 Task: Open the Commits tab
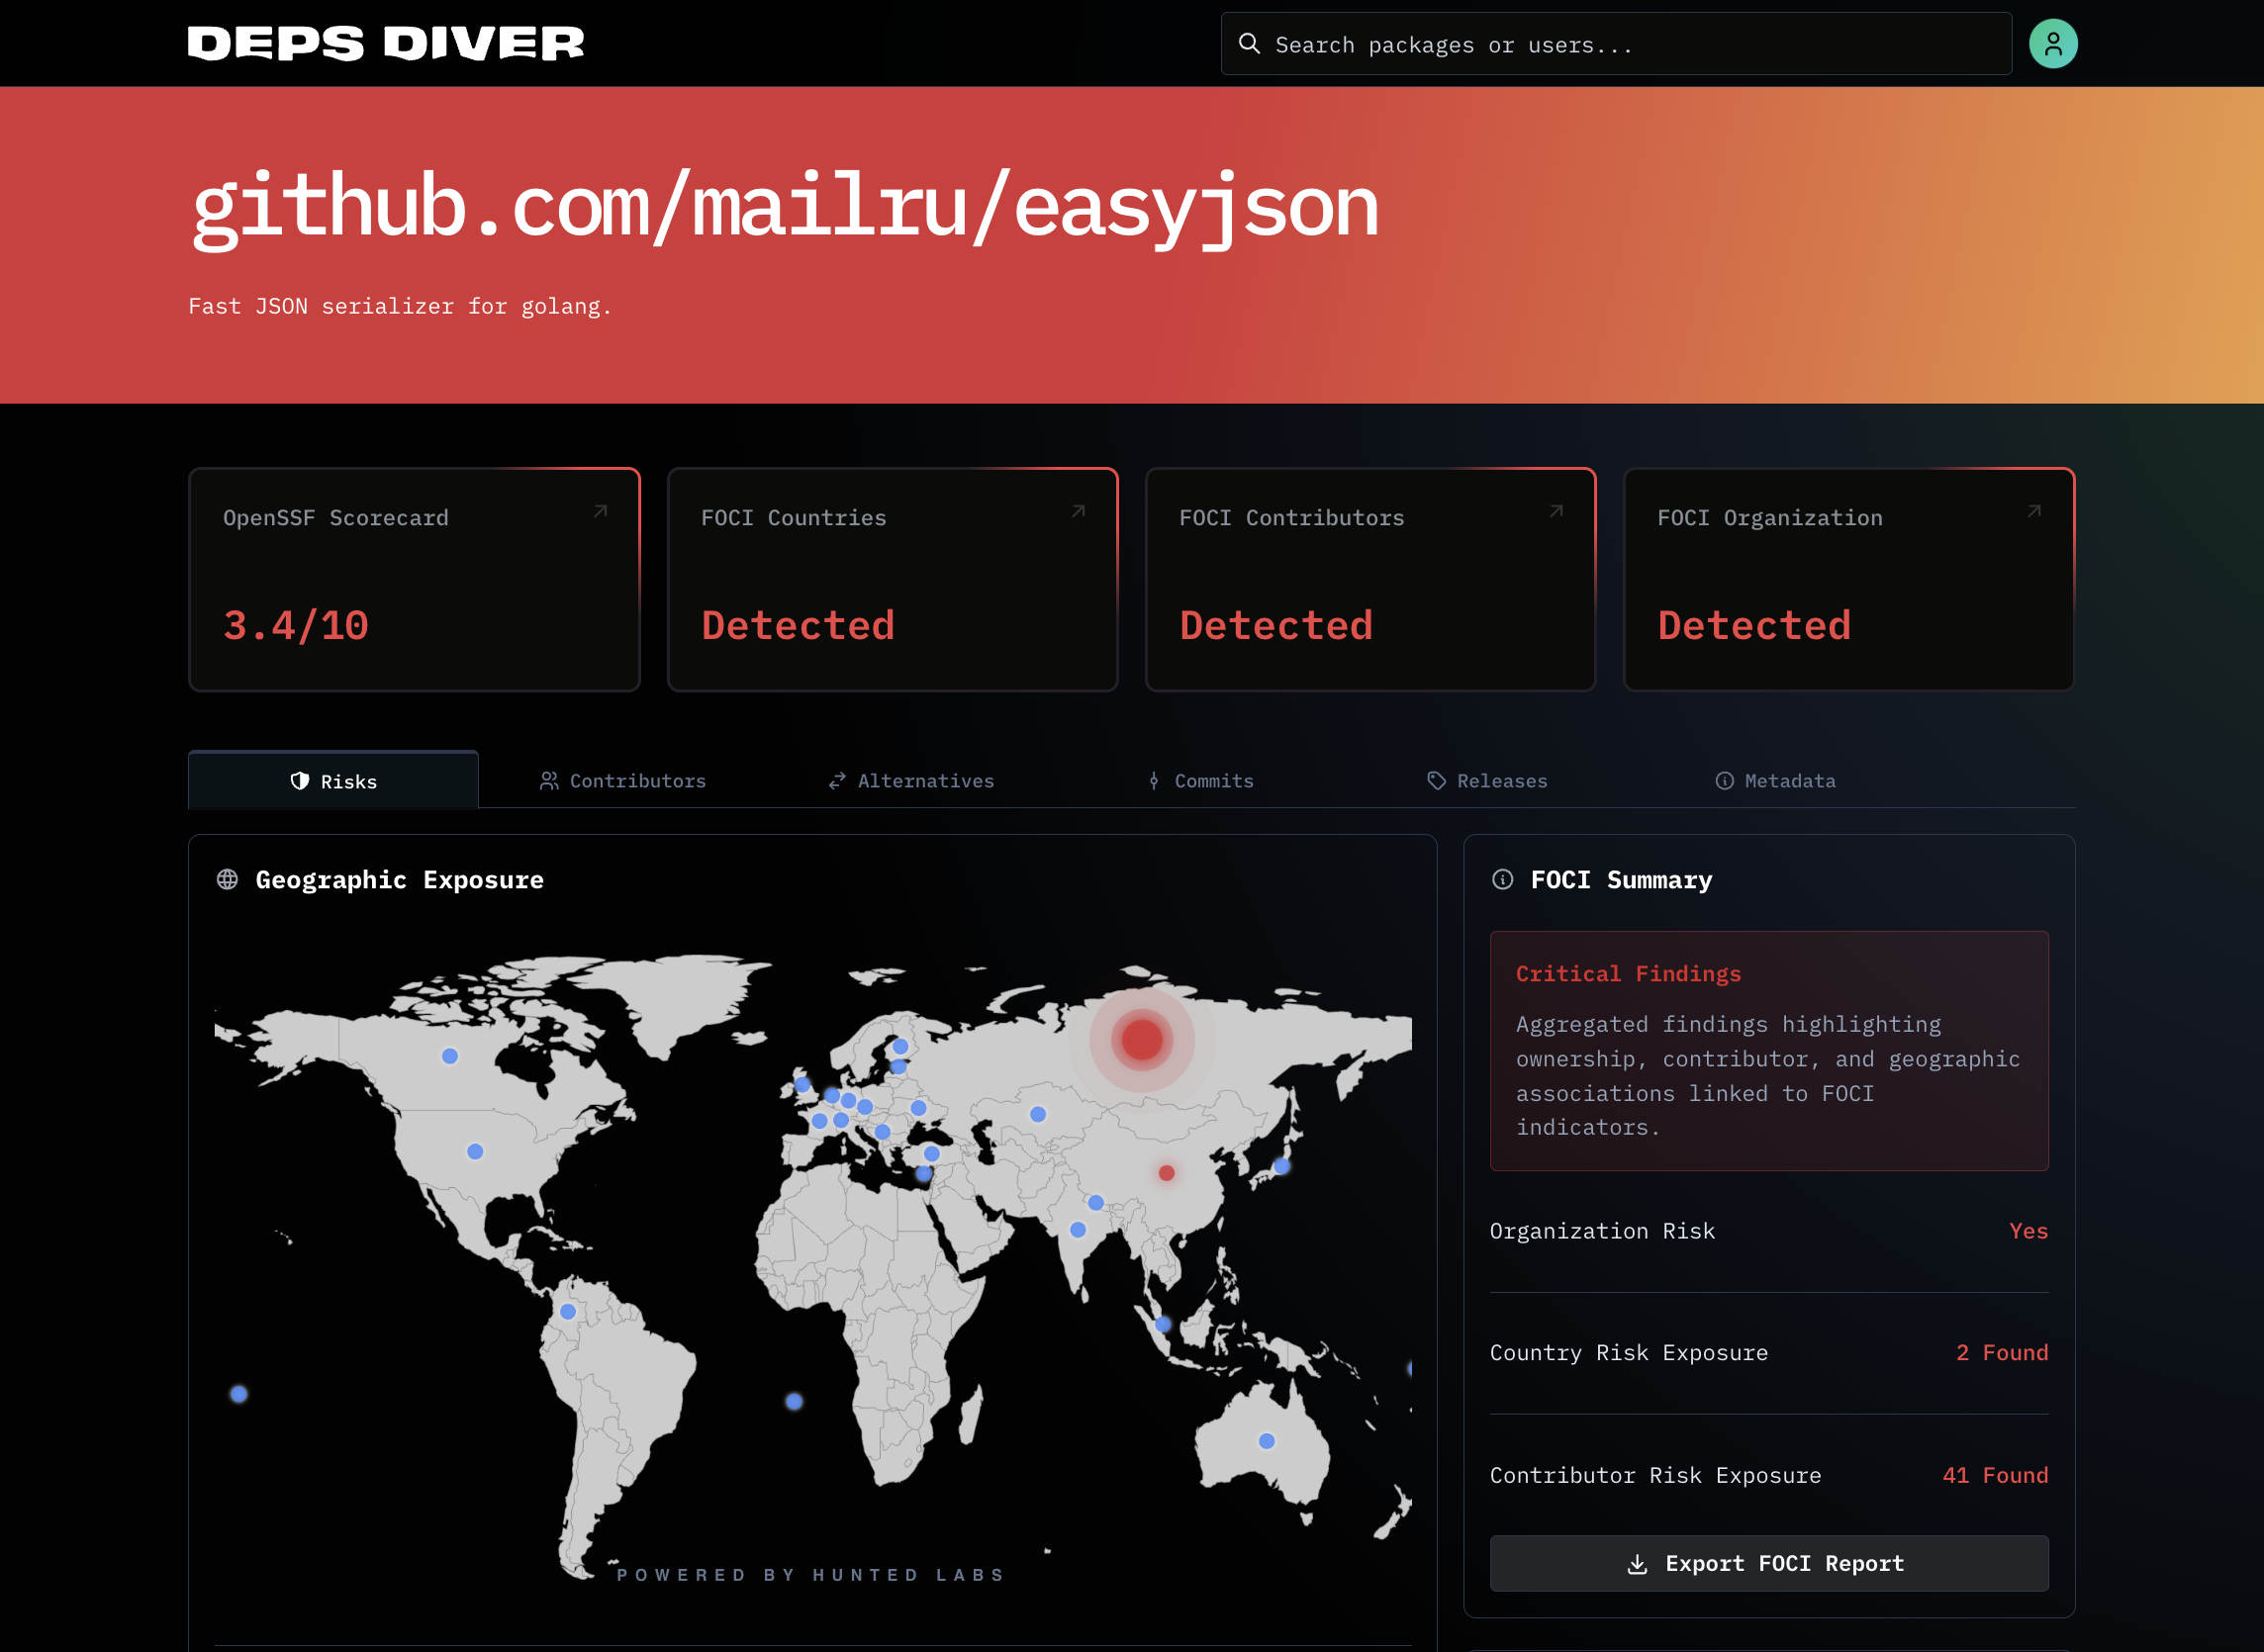click(1200, 781)
